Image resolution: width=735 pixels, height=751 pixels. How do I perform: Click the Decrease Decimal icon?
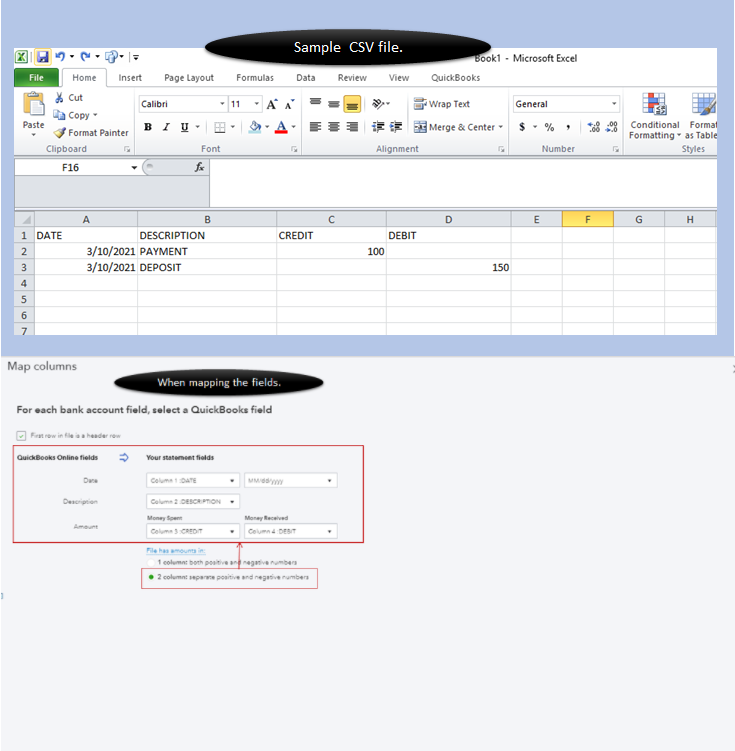pyautogui.click(x=611, y=127)
